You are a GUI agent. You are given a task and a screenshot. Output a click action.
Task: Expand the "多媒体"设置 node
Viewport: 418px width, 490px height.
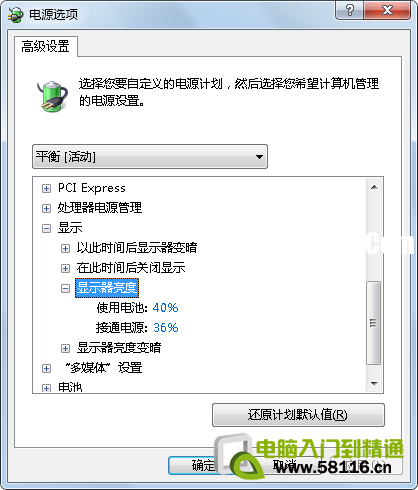[46, 368]
